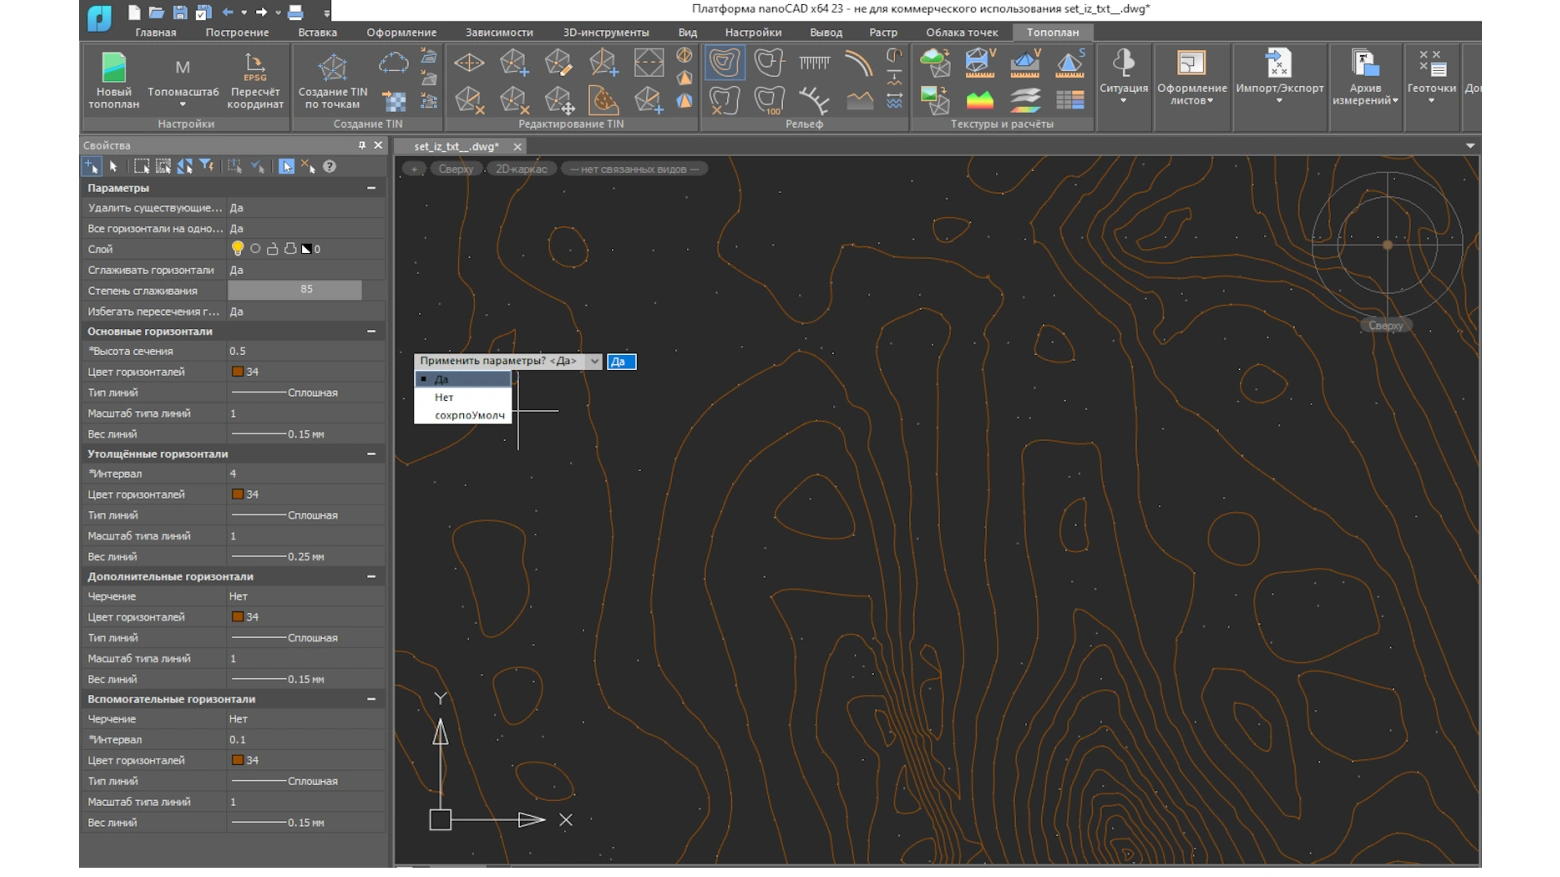The width and height of the screenshot is (1560, 877).
Task: Select the contour lines tool in Рельеф
Action: (x=724, y=63)
